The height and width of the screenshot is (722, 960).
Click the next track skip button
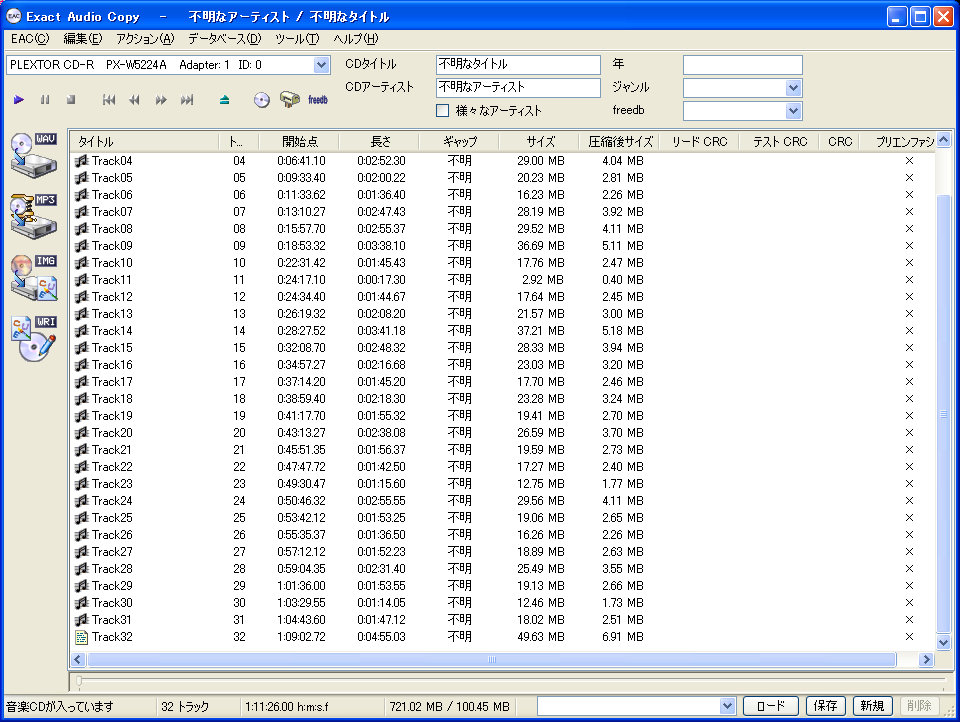coord(187,100)
